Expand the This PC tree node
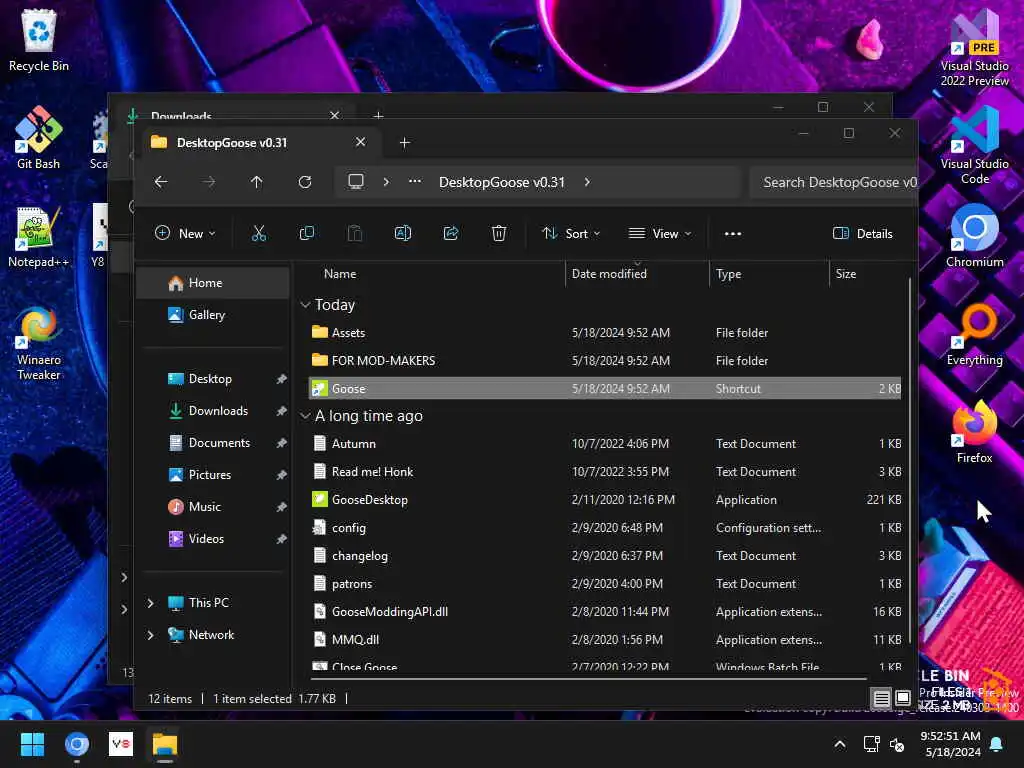Image resolution: width=1024 pixels, height=768 pixels. coord(151,603)
